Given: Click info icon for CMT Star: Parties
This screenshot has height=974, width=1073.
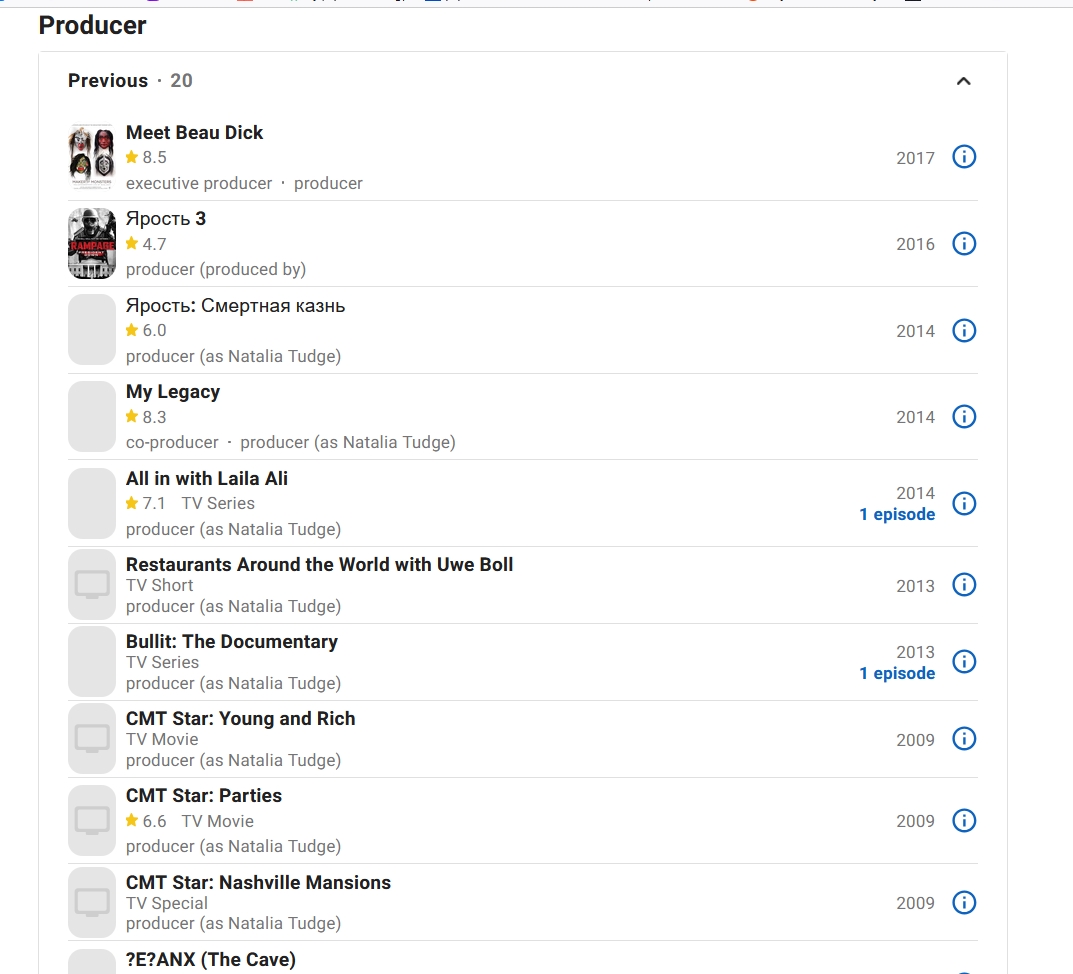Looking at the screenshot, I should coord(964,821).
